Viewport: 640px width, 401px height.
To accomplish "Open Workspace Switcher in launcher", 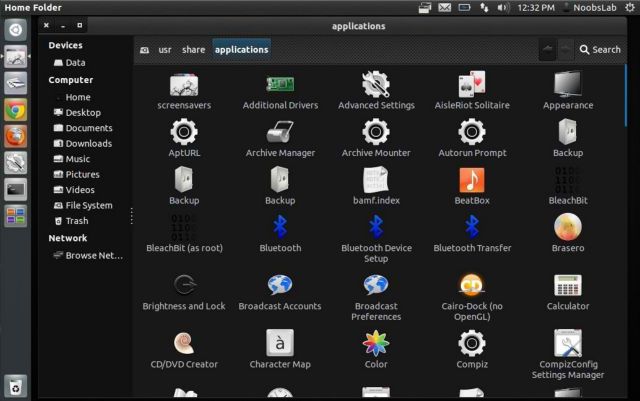I will (x=16, y=216).
